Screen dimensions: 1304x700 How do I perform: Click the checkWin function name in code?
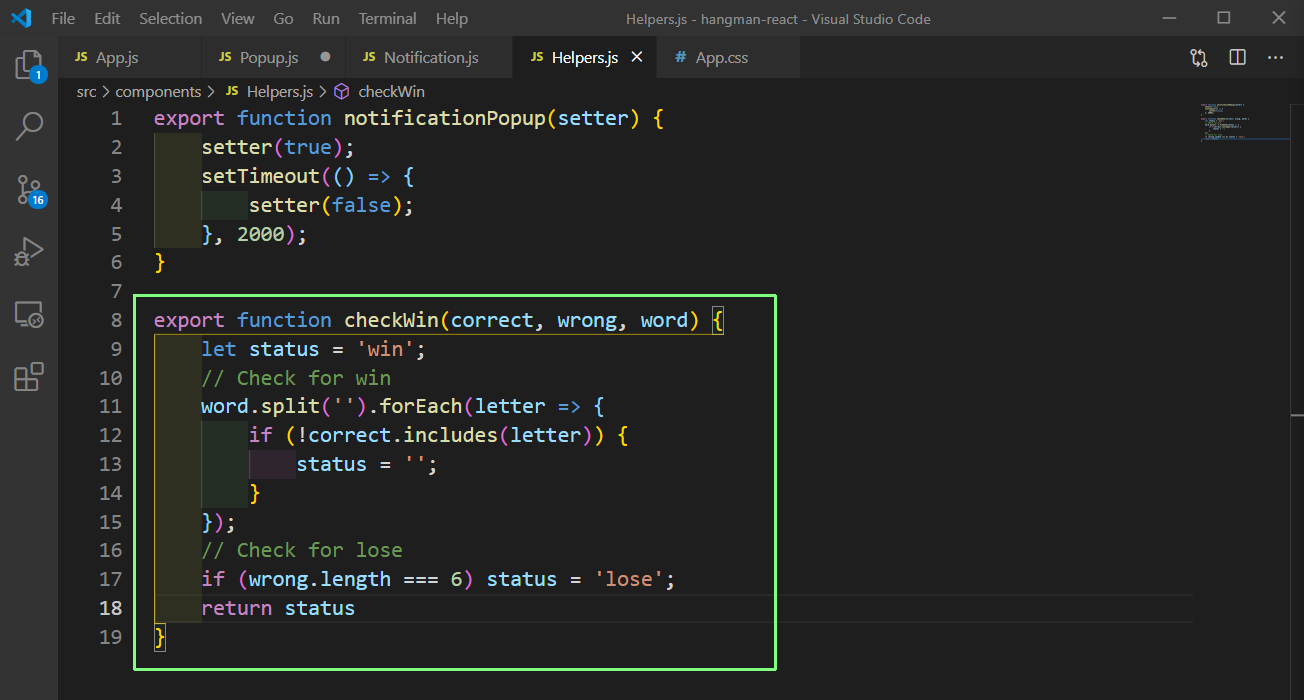pyautogui.click(x=392, y=320)
